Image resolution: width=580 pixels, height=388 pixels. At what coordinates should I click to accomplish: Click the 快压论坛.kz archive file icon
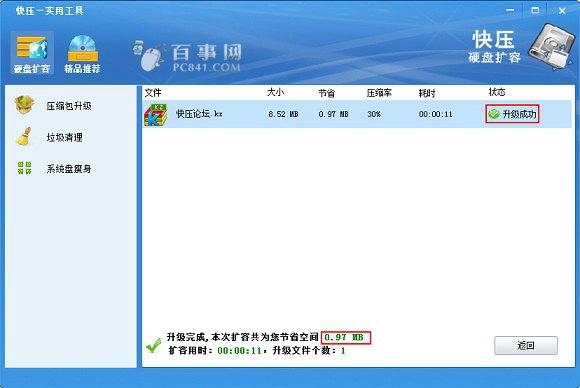pyautogui.click(x=156, y=115)
